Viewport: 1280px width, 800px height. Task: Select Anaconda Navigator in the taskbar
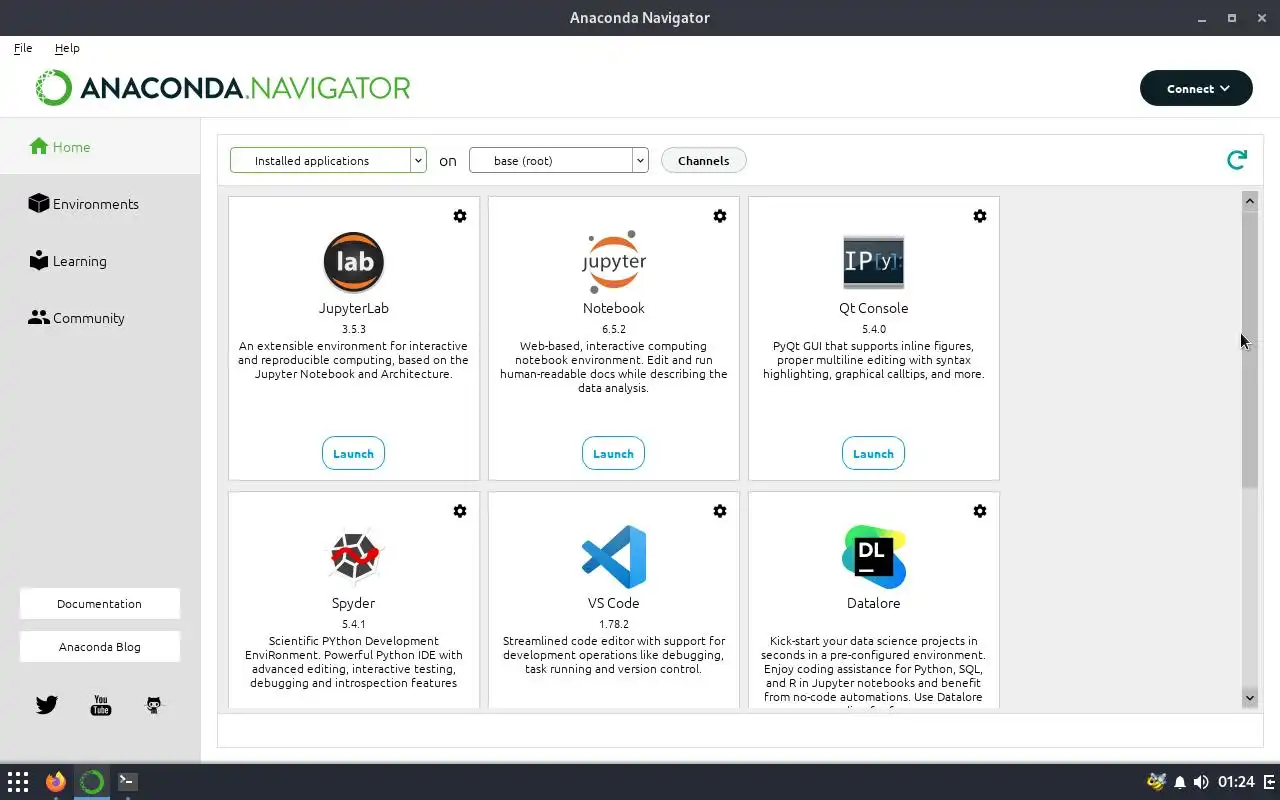(x=92, y=782)
